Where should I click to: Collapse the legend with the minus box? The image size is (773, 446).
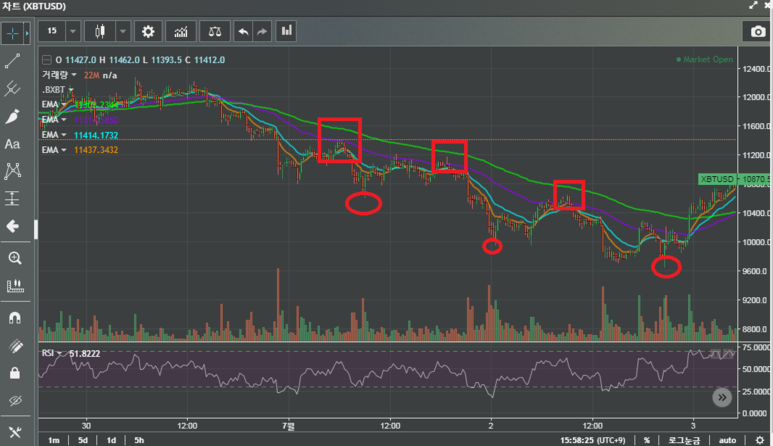(46, 60)
